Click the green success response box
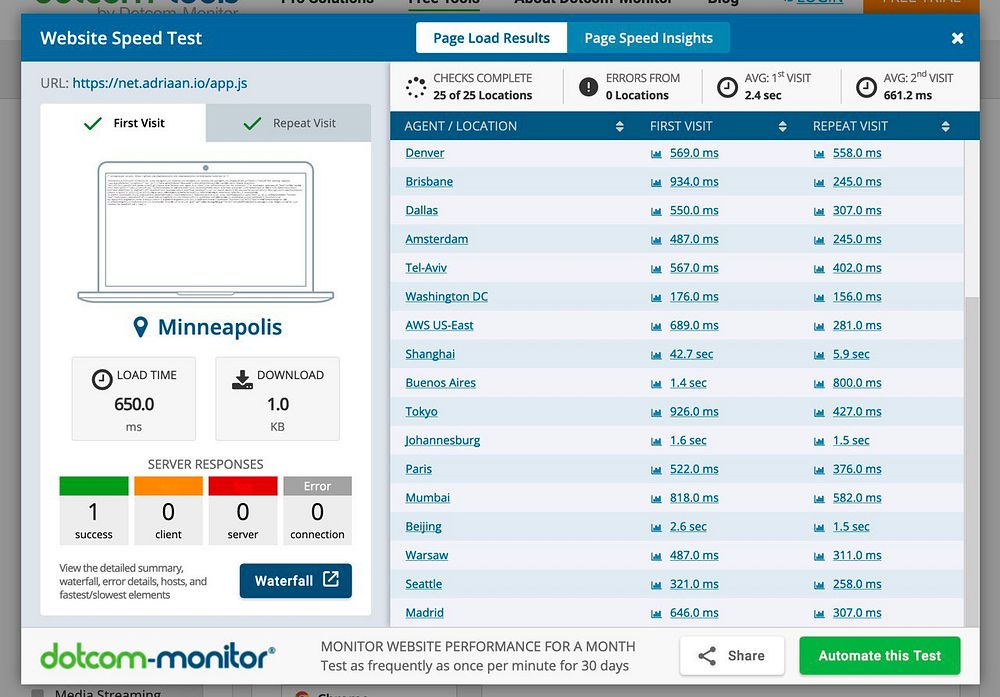1000x697 pixels. [x=94, y=511]
